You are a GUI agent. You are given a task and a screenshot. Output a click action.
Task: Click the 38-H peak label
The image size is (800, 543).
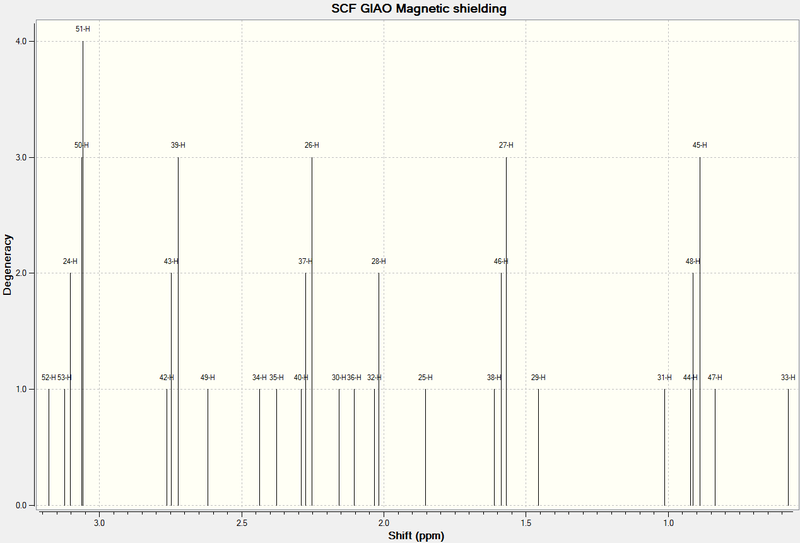tap(494, 378)
